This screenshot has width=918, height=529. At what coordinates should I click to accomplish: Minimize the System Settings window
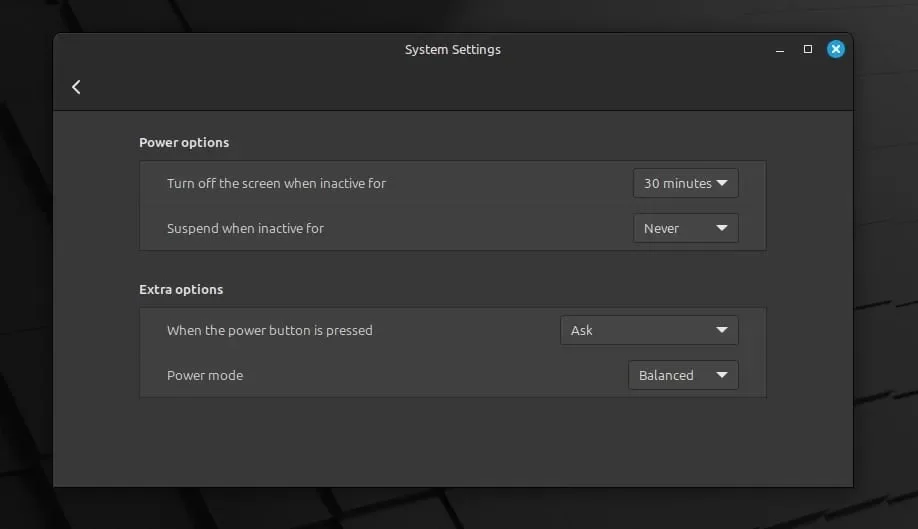click(780, 50)
